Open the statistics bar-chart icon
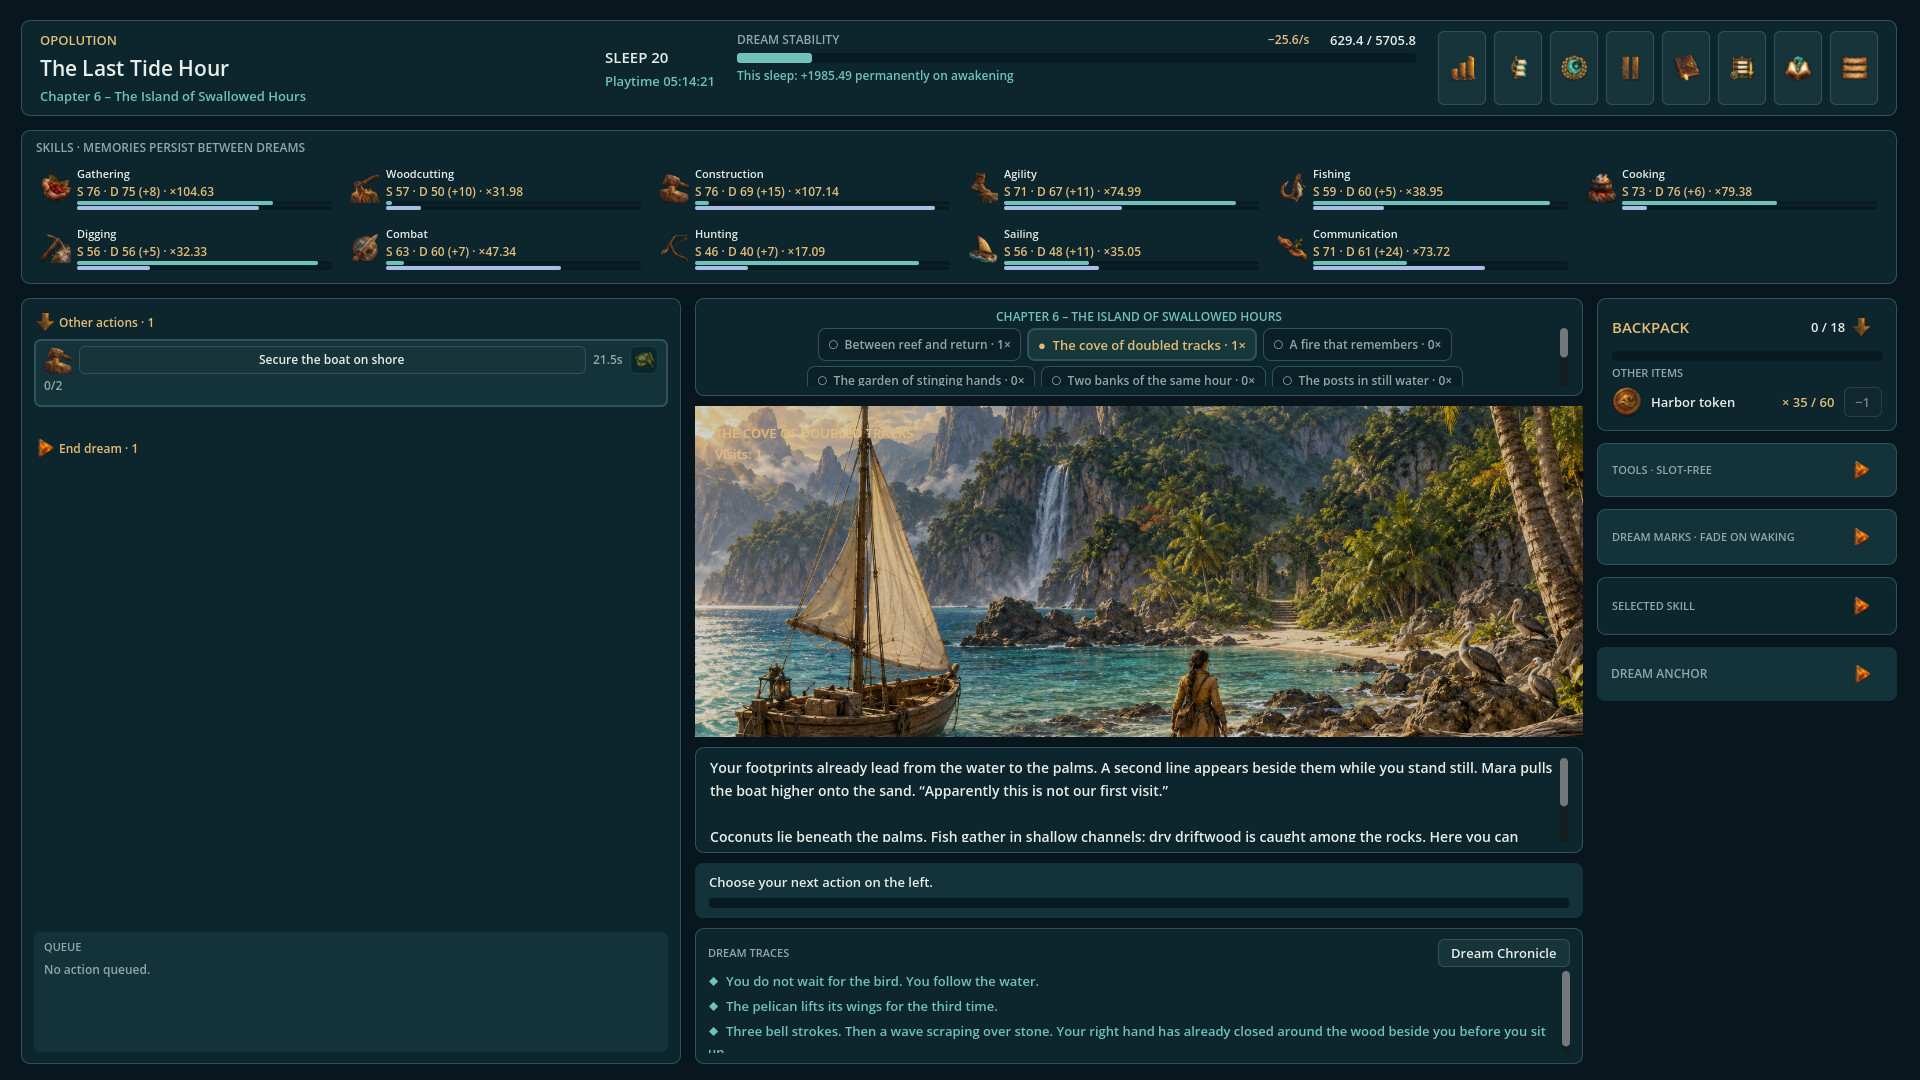The height and width of the screenshot is (1080, 1920). pyautogui.click(x=1462, y=68)
